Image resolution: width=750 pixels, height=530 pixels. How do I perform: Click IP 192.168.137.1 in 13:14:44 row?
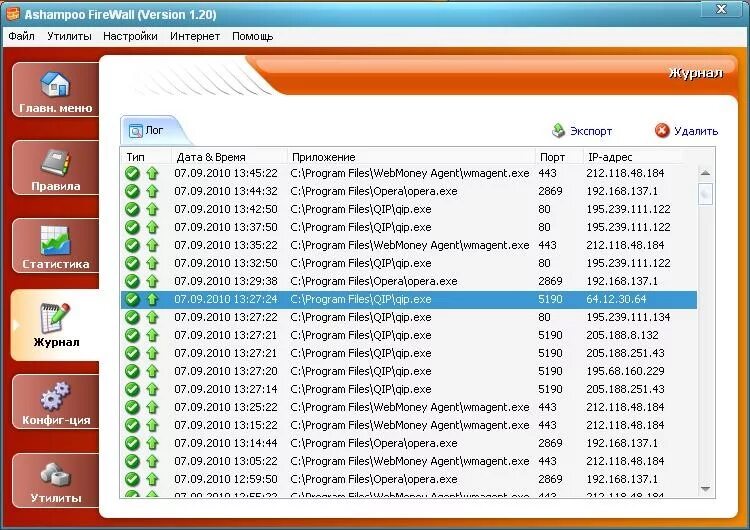[622, 443]
